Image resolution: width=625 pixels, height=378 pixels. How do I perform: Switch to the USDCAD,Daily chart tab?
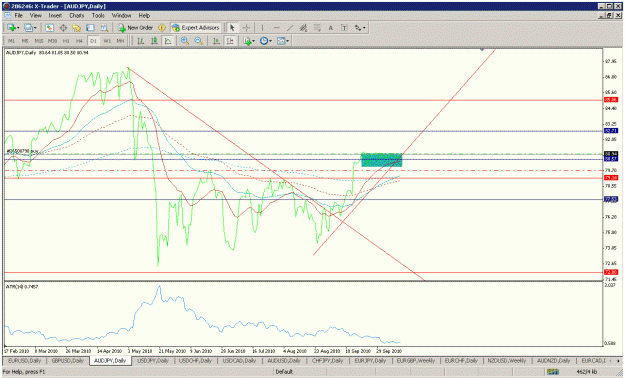point(239,361)
